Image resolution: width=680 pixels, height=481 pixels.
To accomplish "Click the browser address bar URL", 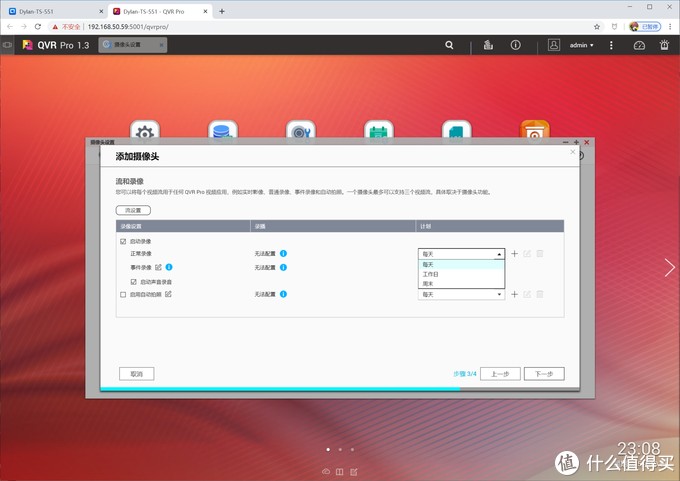I will (128, 27).
